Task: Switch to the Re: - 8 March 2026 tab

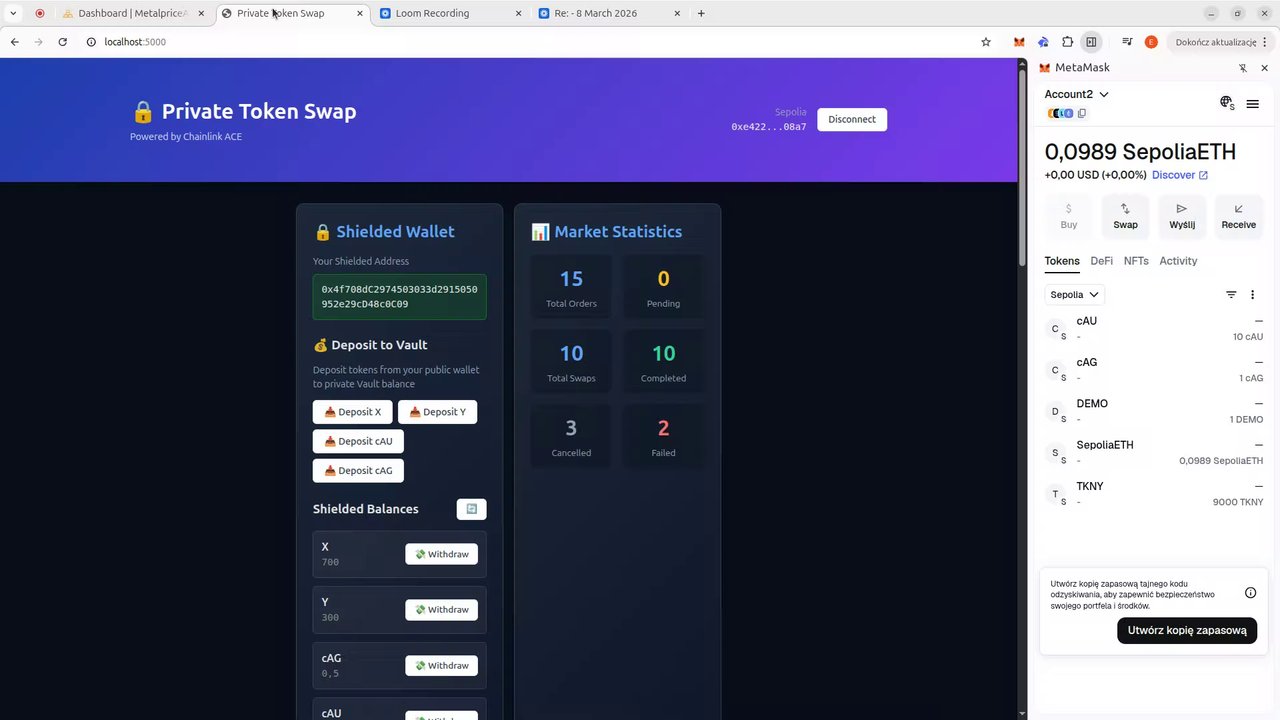Action: point(610,13)
